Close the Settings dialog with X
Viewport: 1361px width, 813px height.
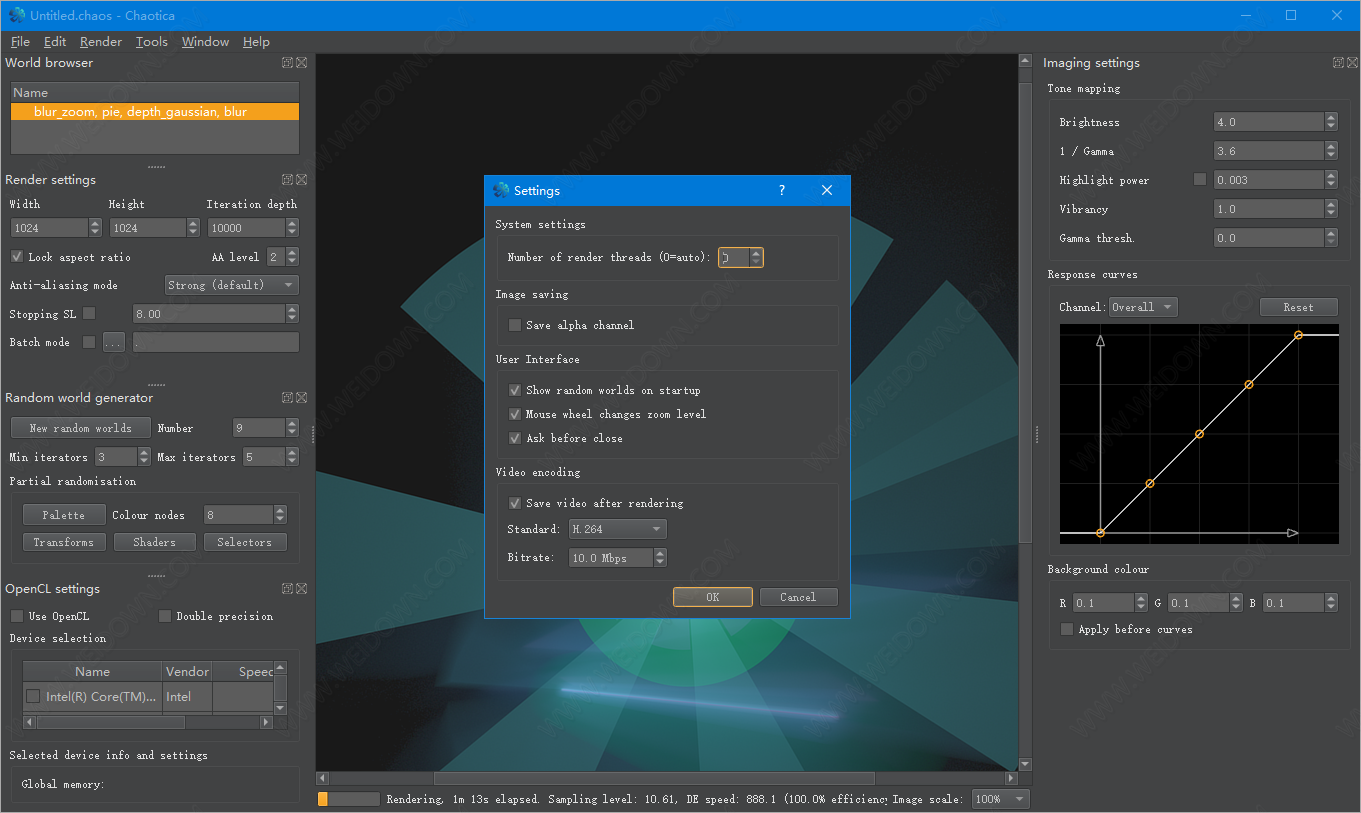(827, 190)
